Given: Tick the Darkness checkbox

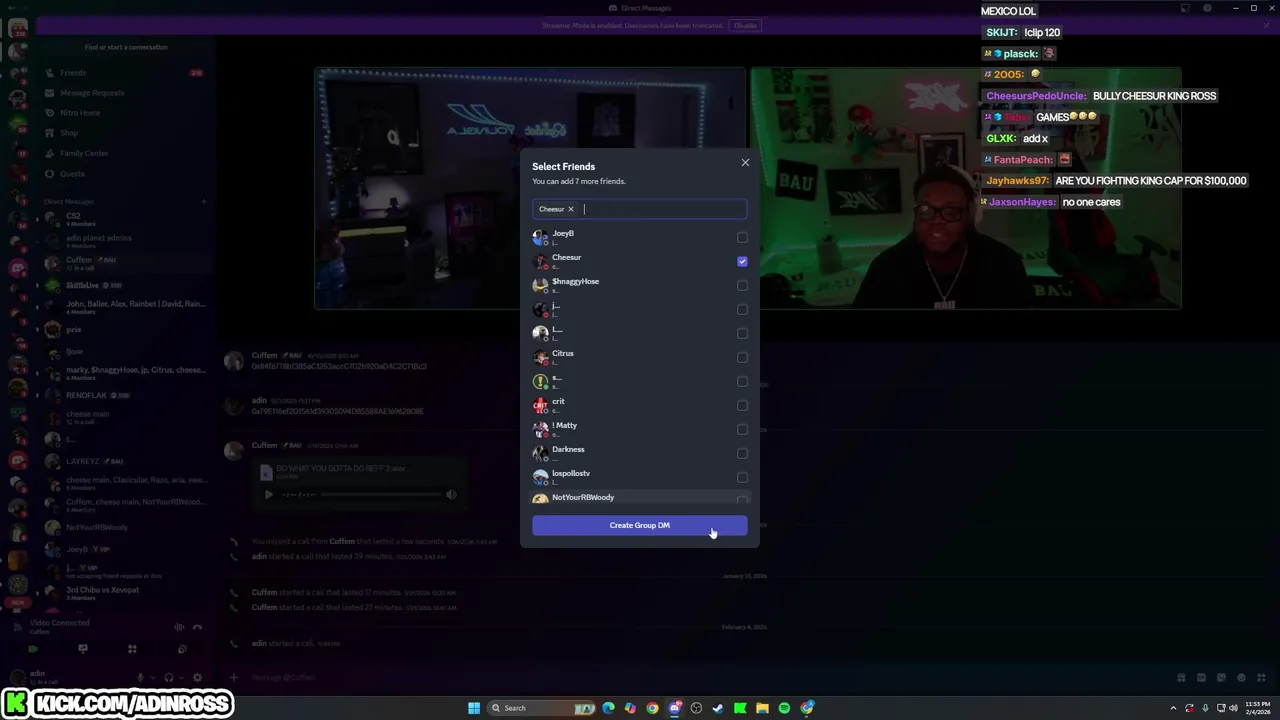Looking at the screenshot, I should tap(742, 453).
